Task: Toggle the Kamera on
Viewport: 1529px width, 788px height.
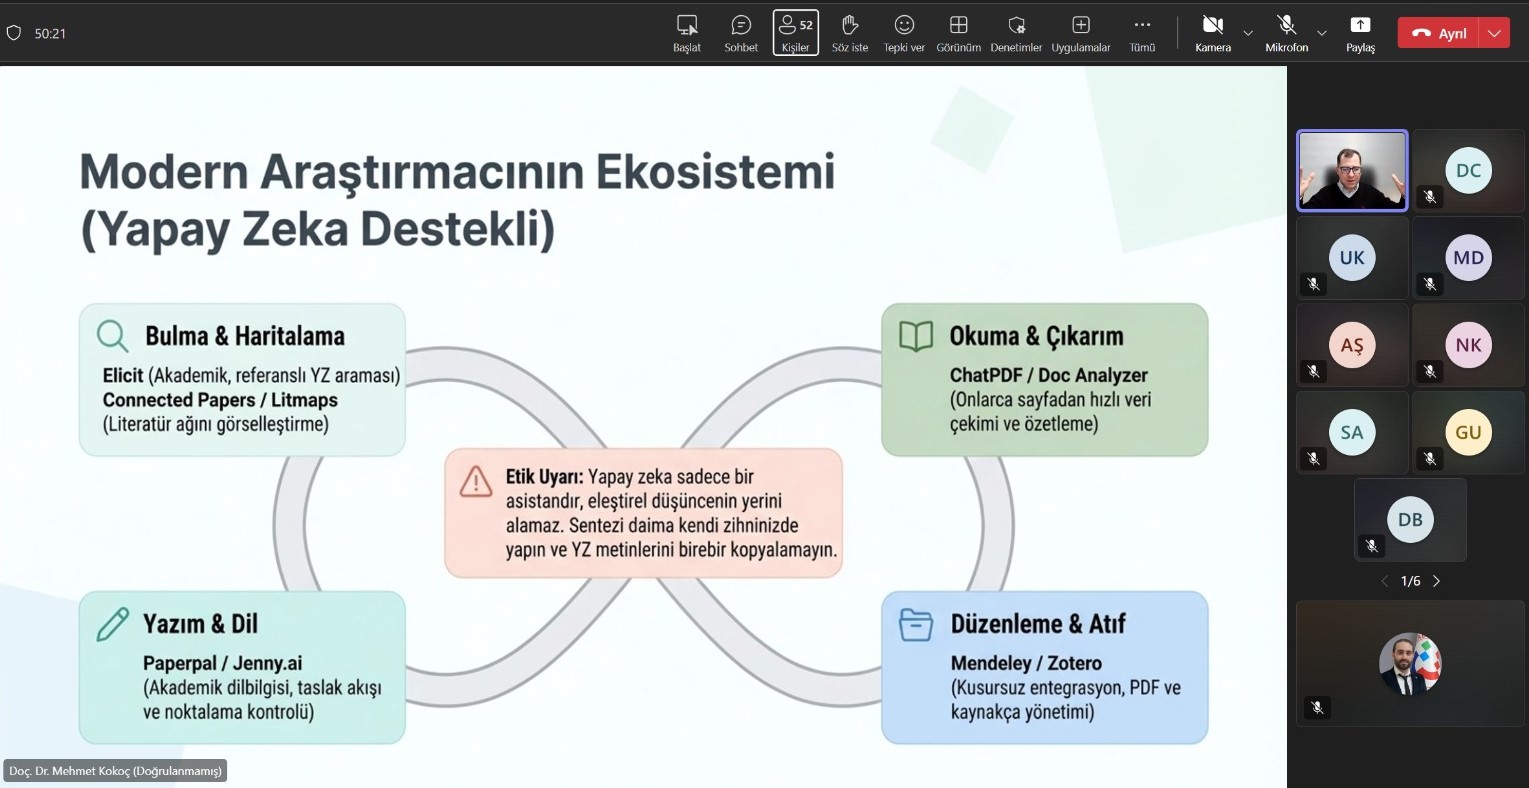Action: pos(1212,32)
